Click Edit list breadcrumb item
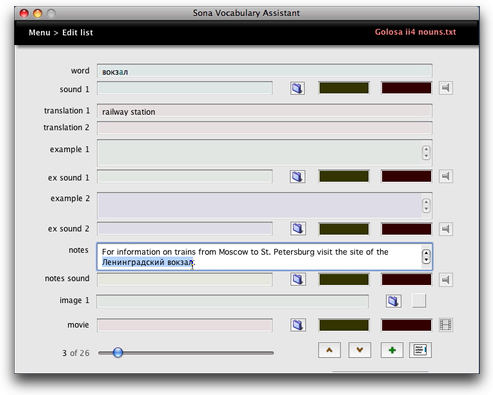493x395 pixels. click(x=77, y=33)
